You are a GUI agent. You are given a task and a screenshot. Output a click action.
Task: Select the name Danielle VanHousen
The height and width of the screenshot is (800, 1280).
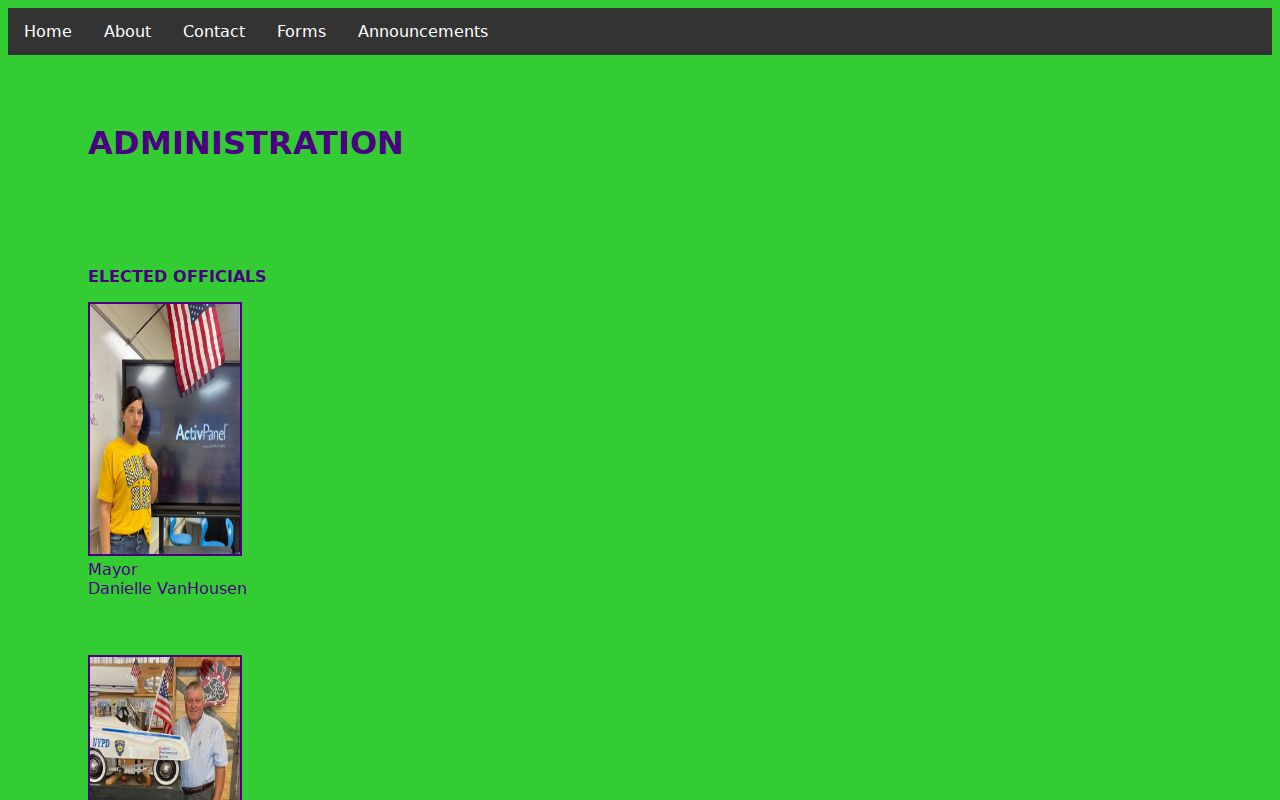point(167,588)
